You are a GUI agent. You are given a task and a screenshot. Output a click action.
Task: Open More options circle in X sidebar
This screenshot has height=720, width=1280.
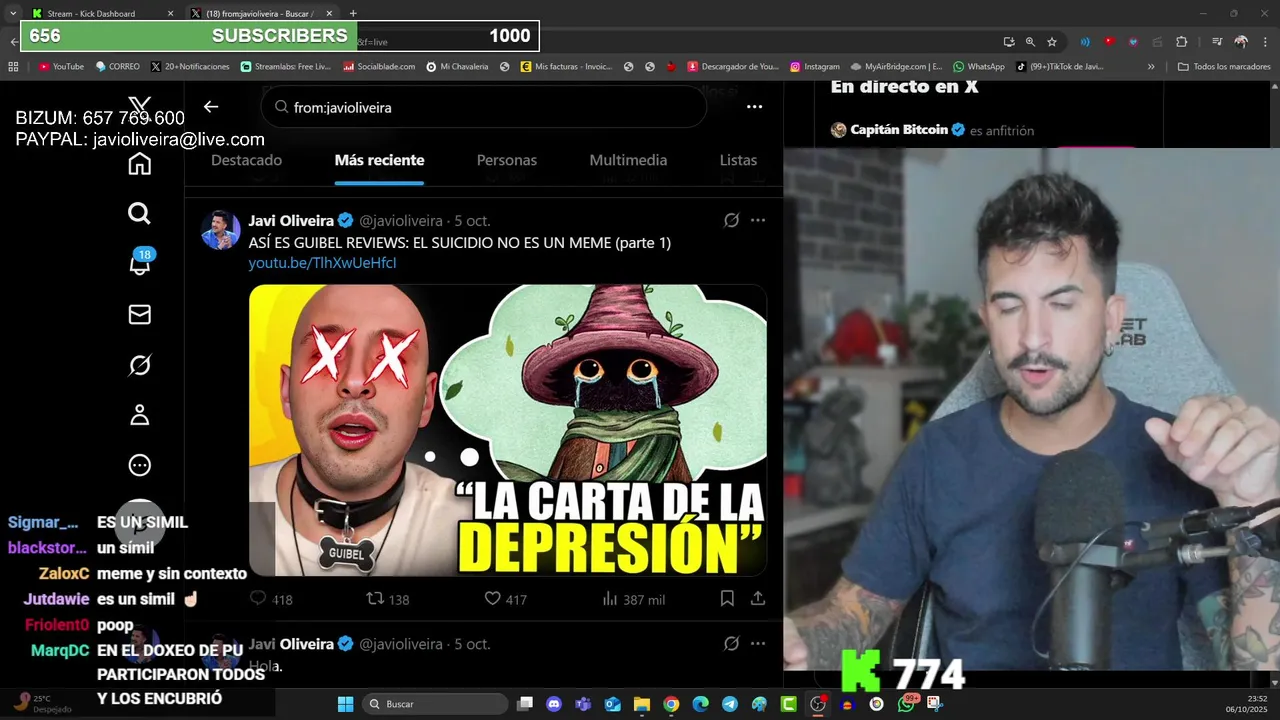coord(140,465)
